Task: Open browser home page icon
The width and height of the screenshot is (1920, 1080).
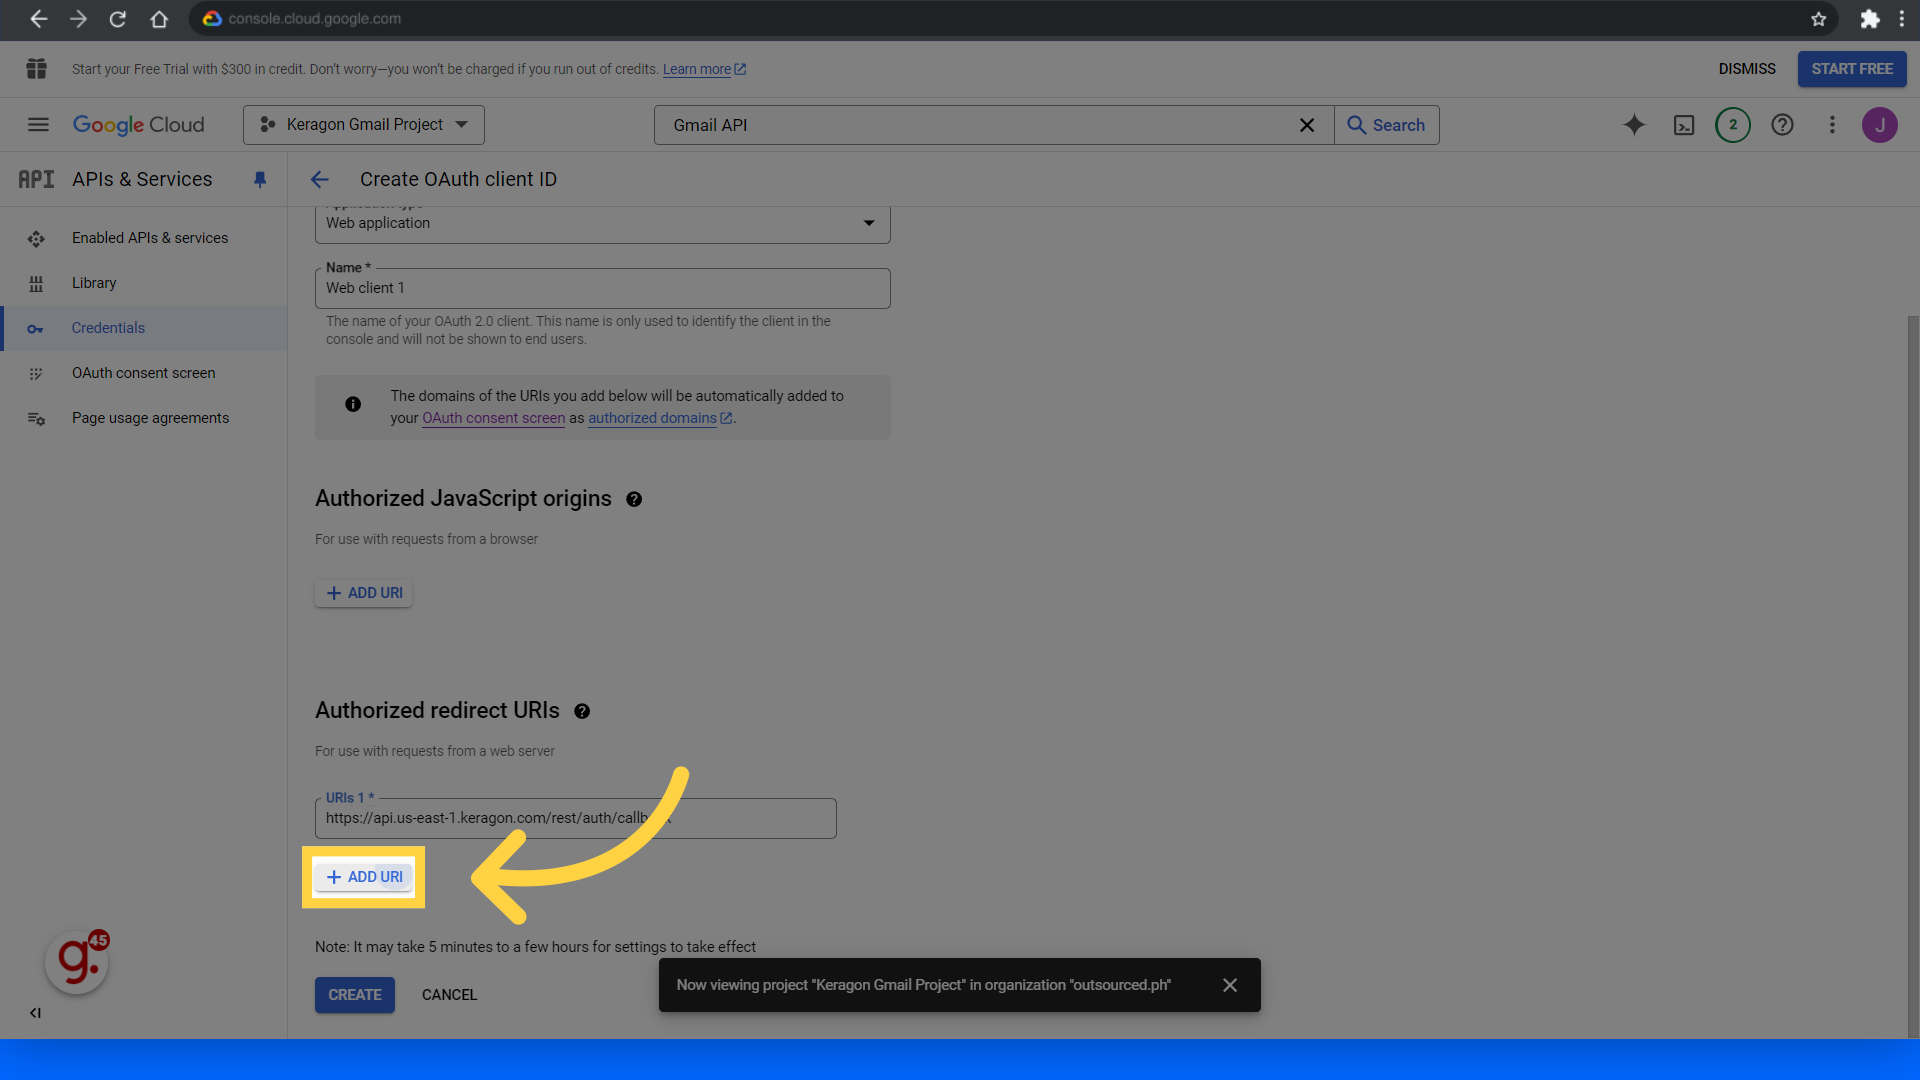Action: point(159,19)
